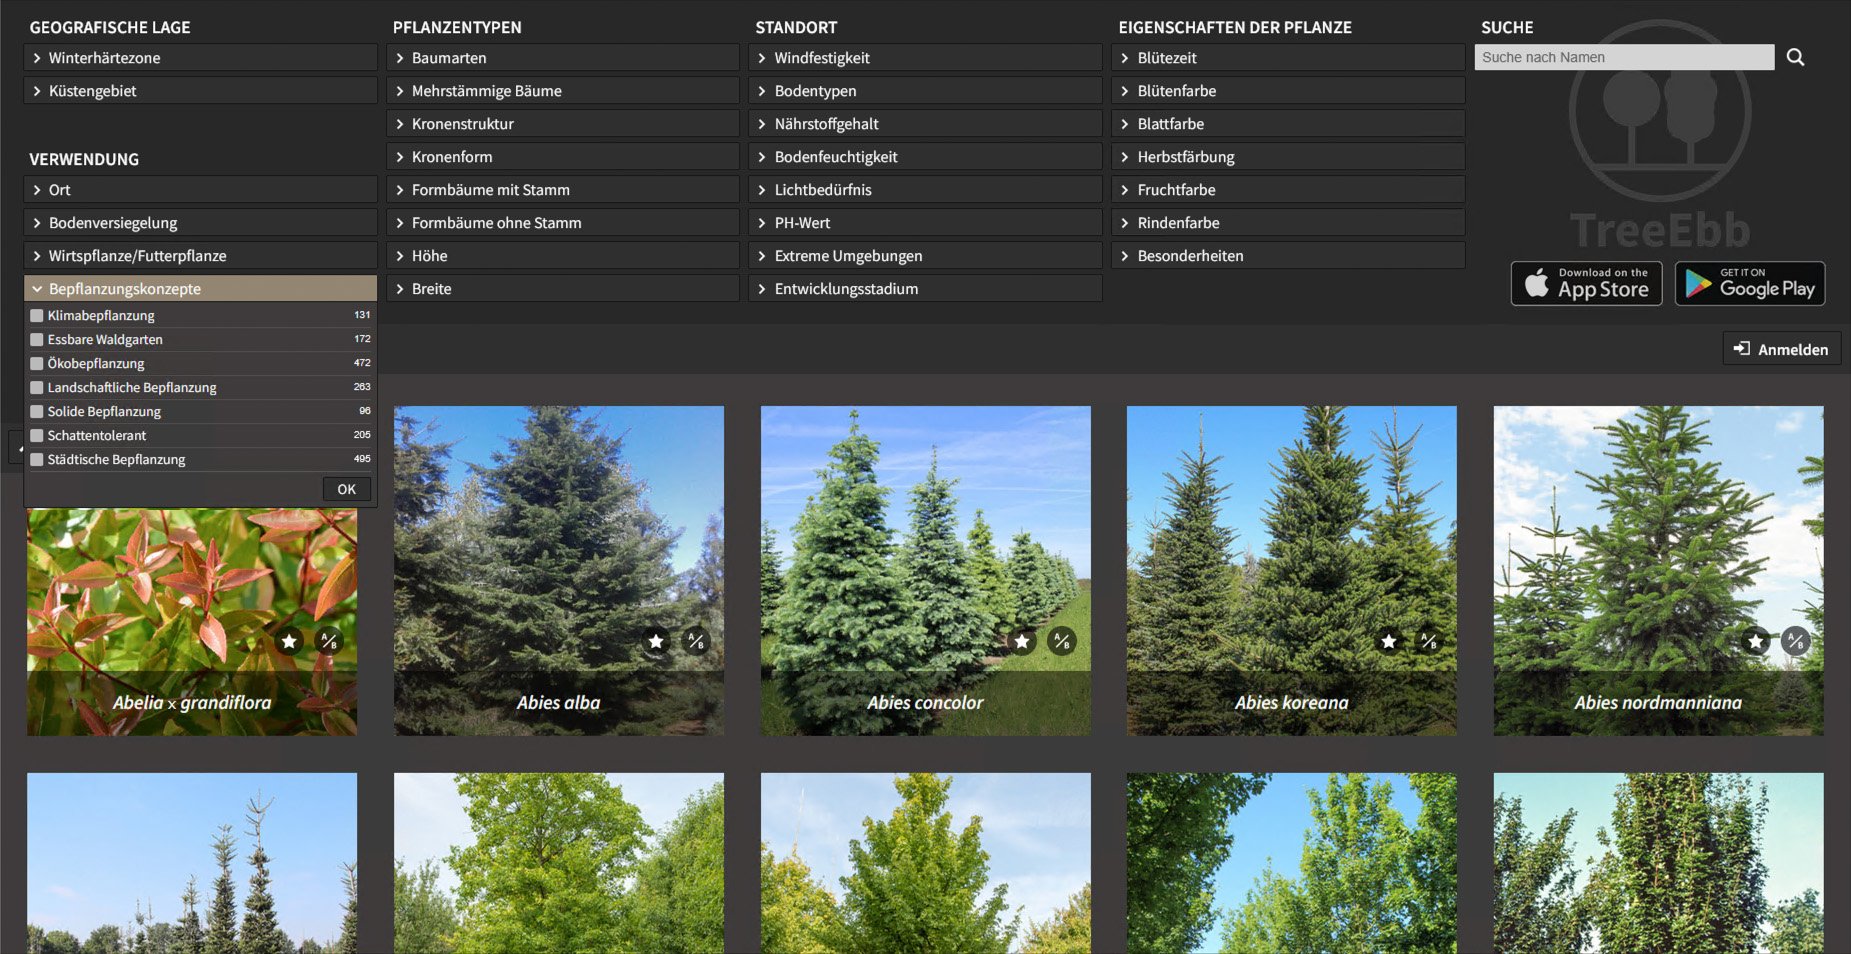1851x954 pixels.
Task: Compare Abelia x grandiflora using A/B icon
Action: [x=329, y=641]
